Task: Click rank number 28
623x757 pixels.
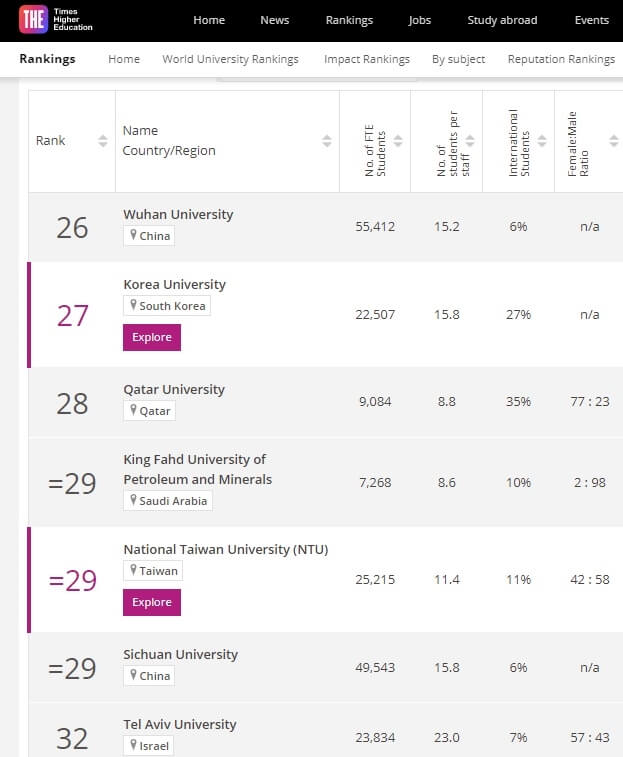Action: [x=72, y=404]
